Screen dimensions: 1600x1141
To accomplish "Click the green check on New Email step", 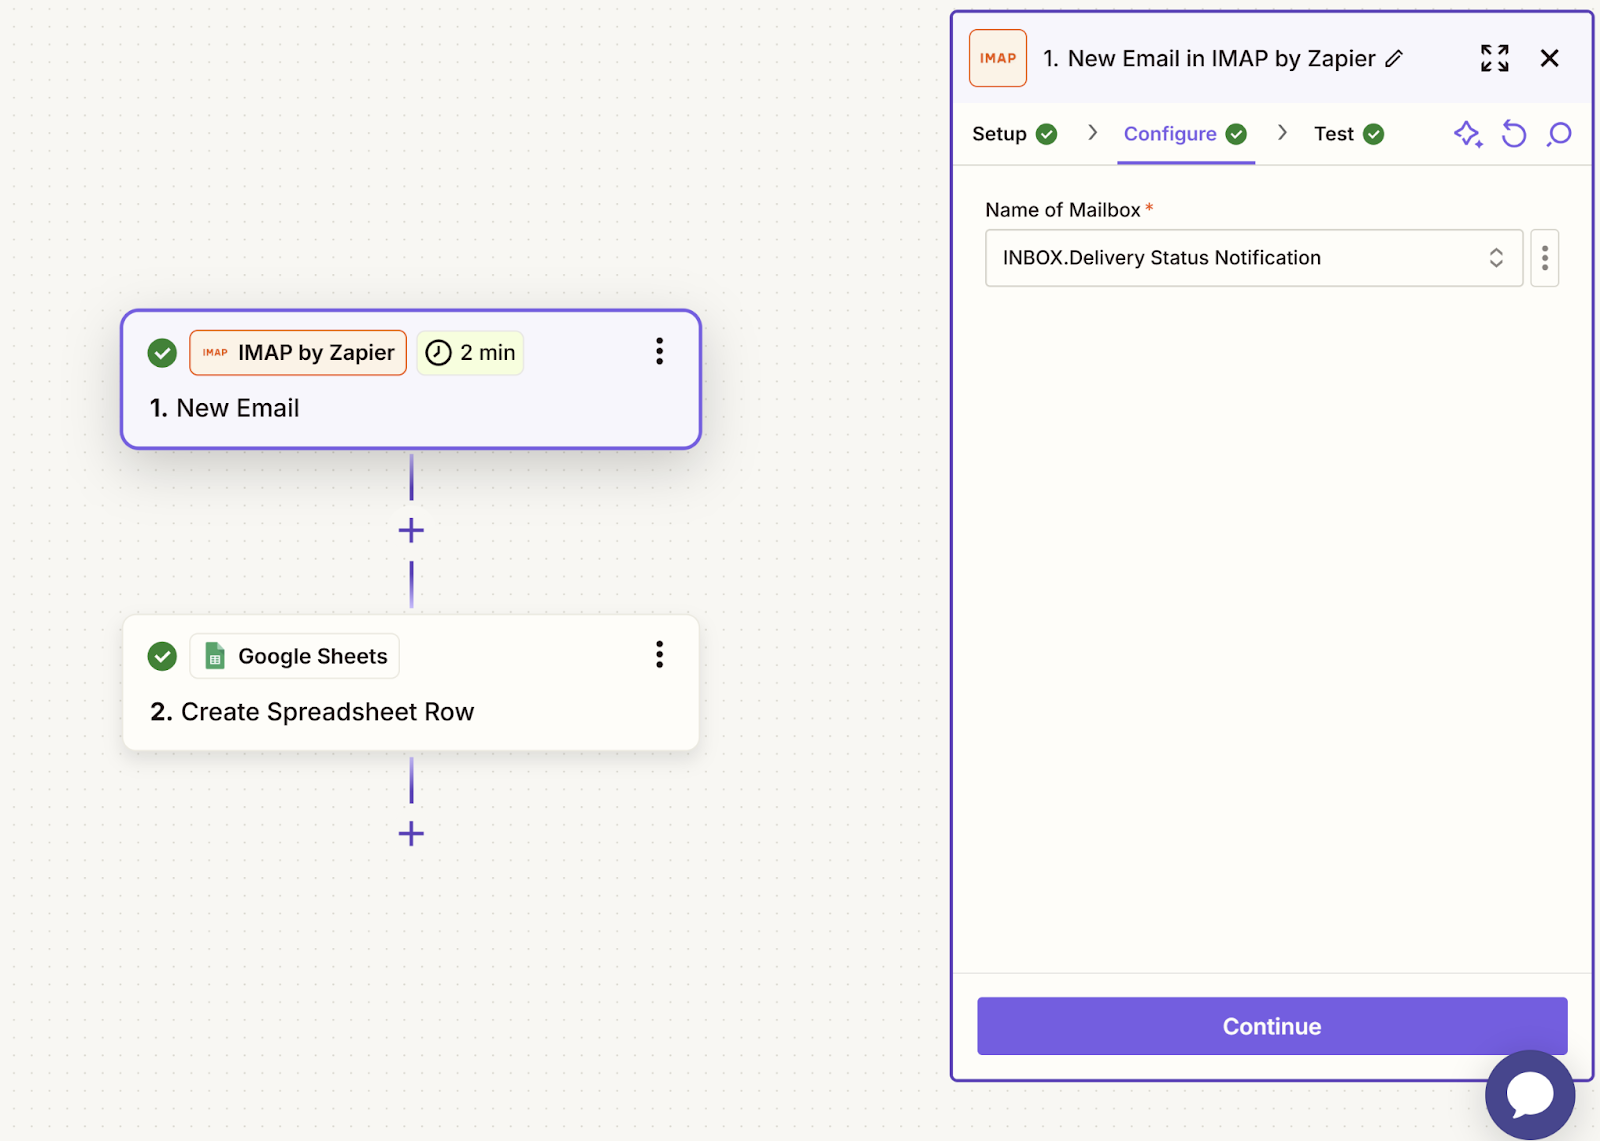I will (162, 352).
